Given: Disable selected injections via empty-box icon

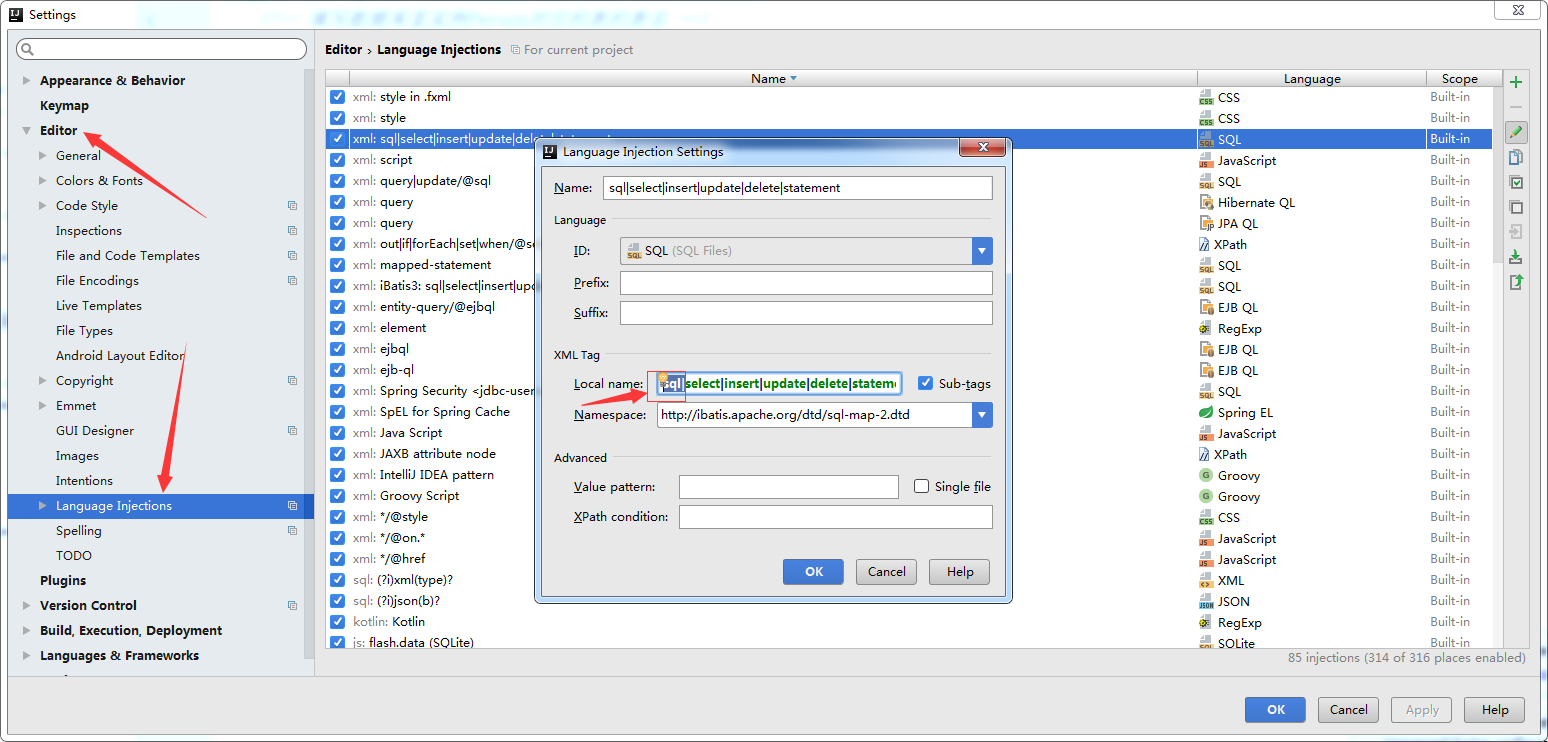Looking at the screenshot, I should 1516,207.
